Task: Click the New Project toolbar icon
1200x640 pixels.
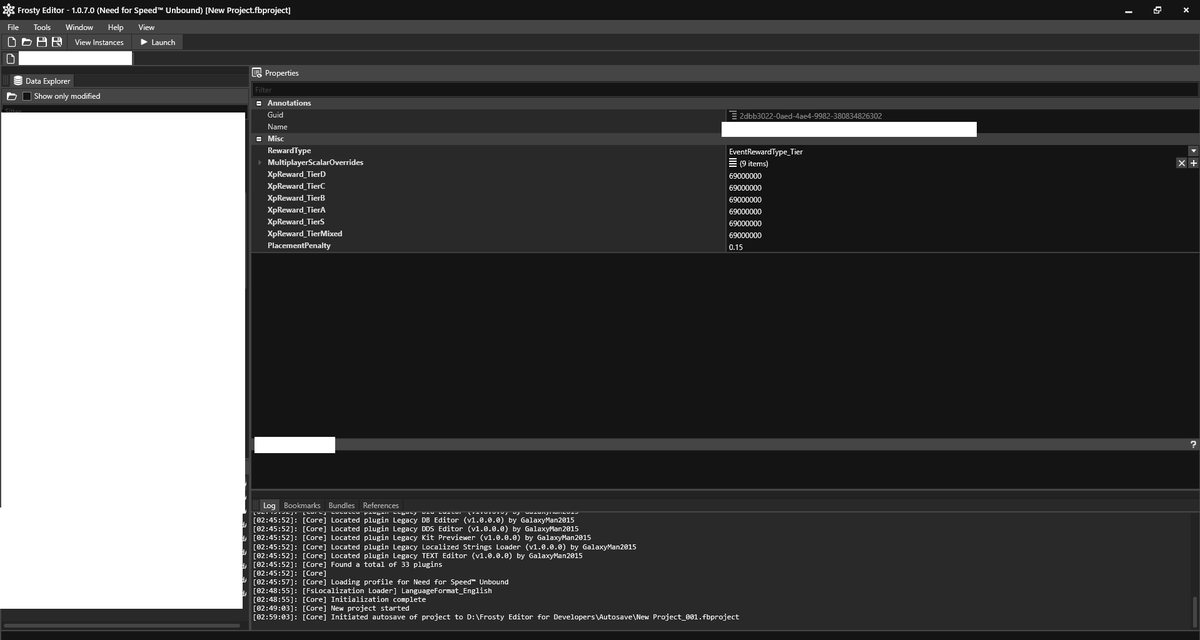Action: coord(12,42)
